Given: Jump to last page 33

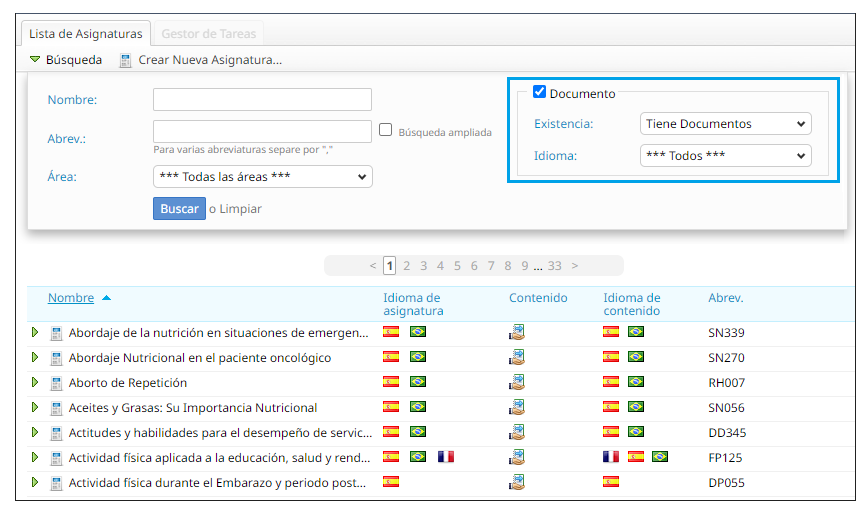Looking at the screenshot, I should pos(554,266).
